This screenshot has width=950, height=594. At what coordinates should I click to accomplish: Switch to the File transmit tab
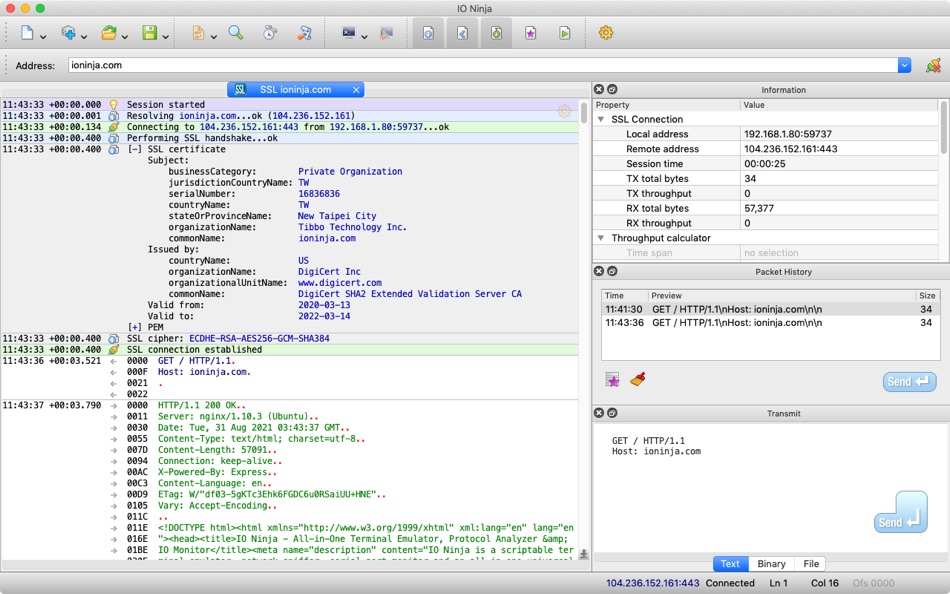point(811,564)
